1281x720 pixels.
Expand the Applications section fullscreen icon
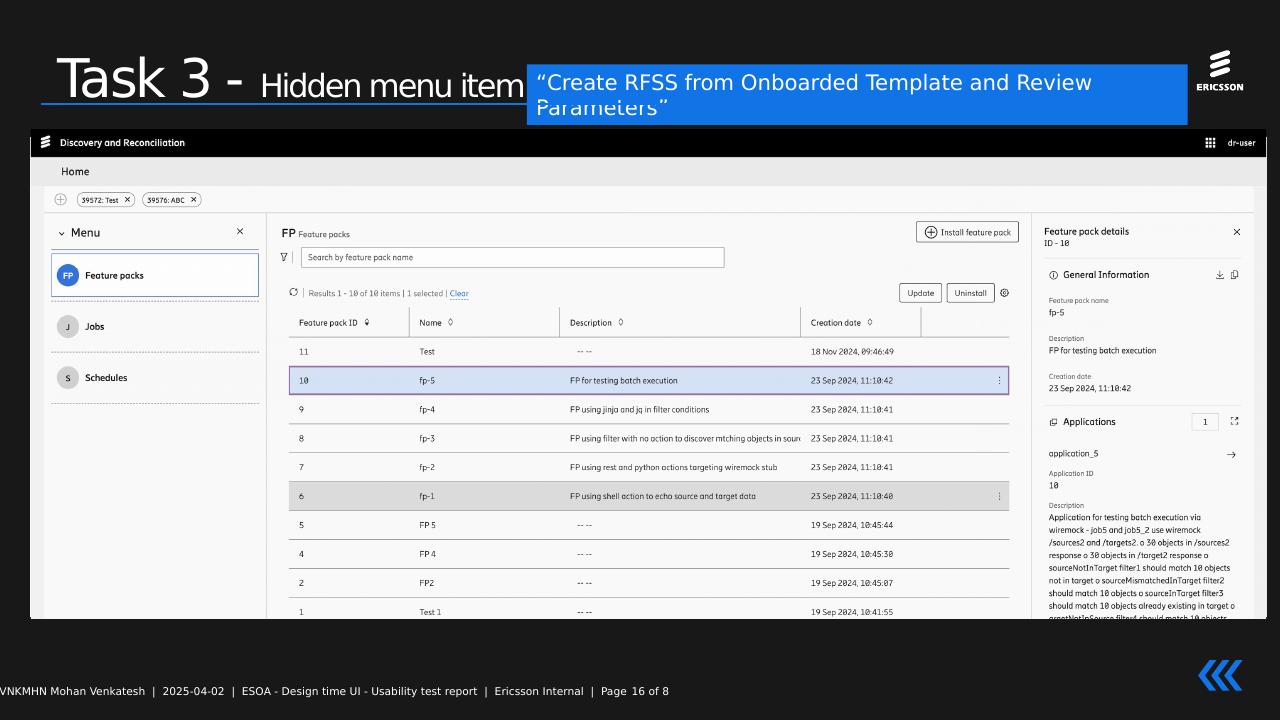tap(1234, 422)
